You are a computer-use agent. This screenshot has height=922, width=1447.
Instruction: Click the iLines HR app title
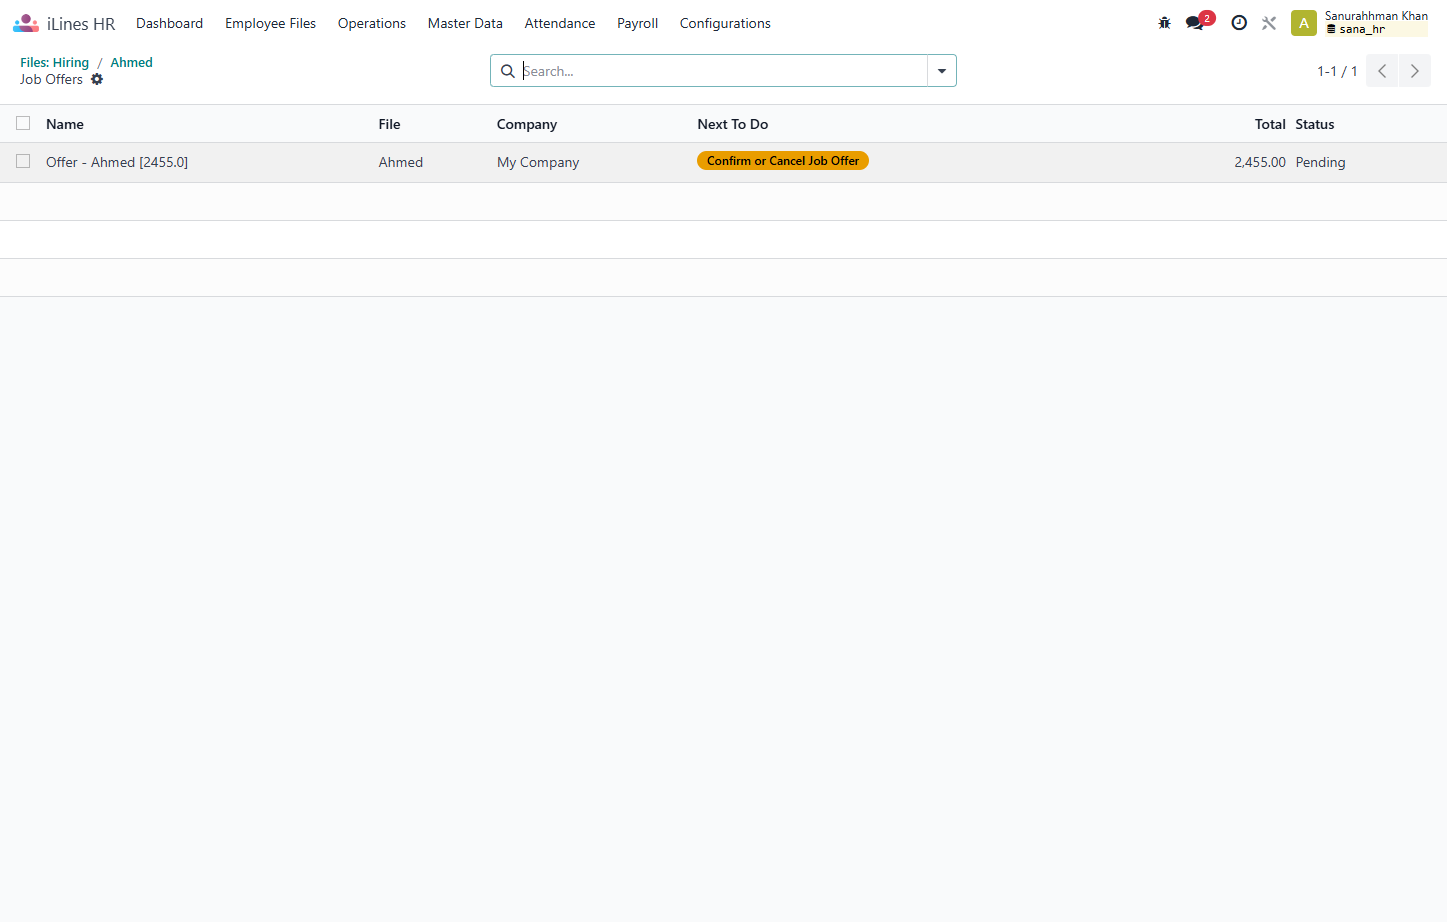click(x=81, y=24)
